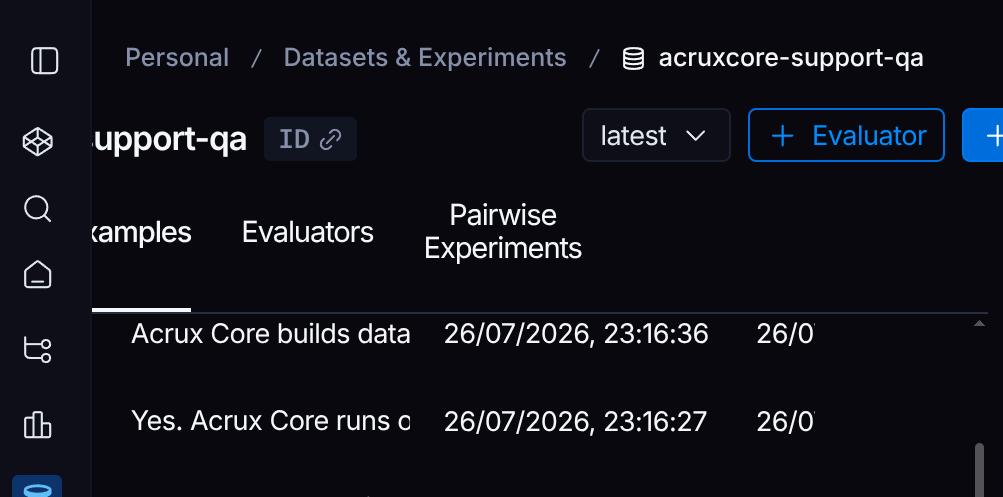Click timestamp 26/07/2026, 23:16:27
1003x497 pixels.
[576, 421]
